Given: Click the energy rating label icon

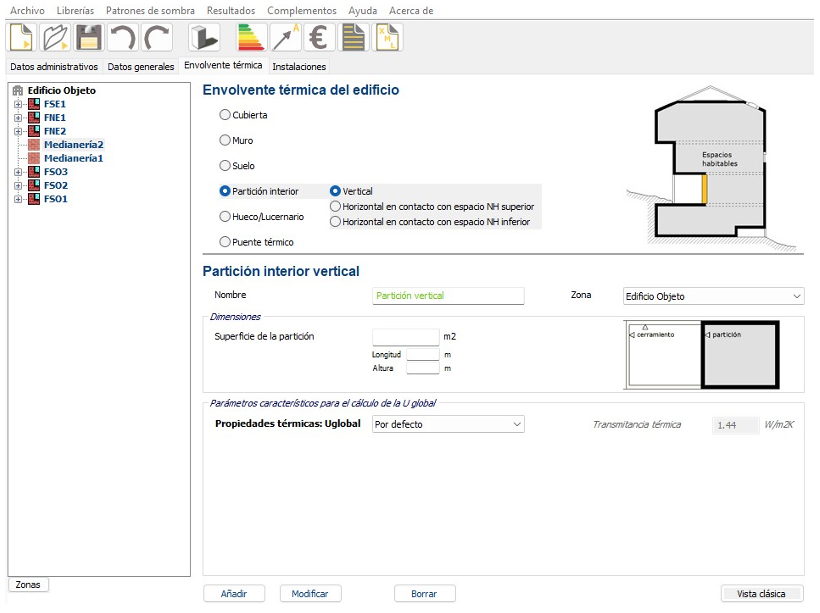Looking at the screenshot, I should coord(250,38).
